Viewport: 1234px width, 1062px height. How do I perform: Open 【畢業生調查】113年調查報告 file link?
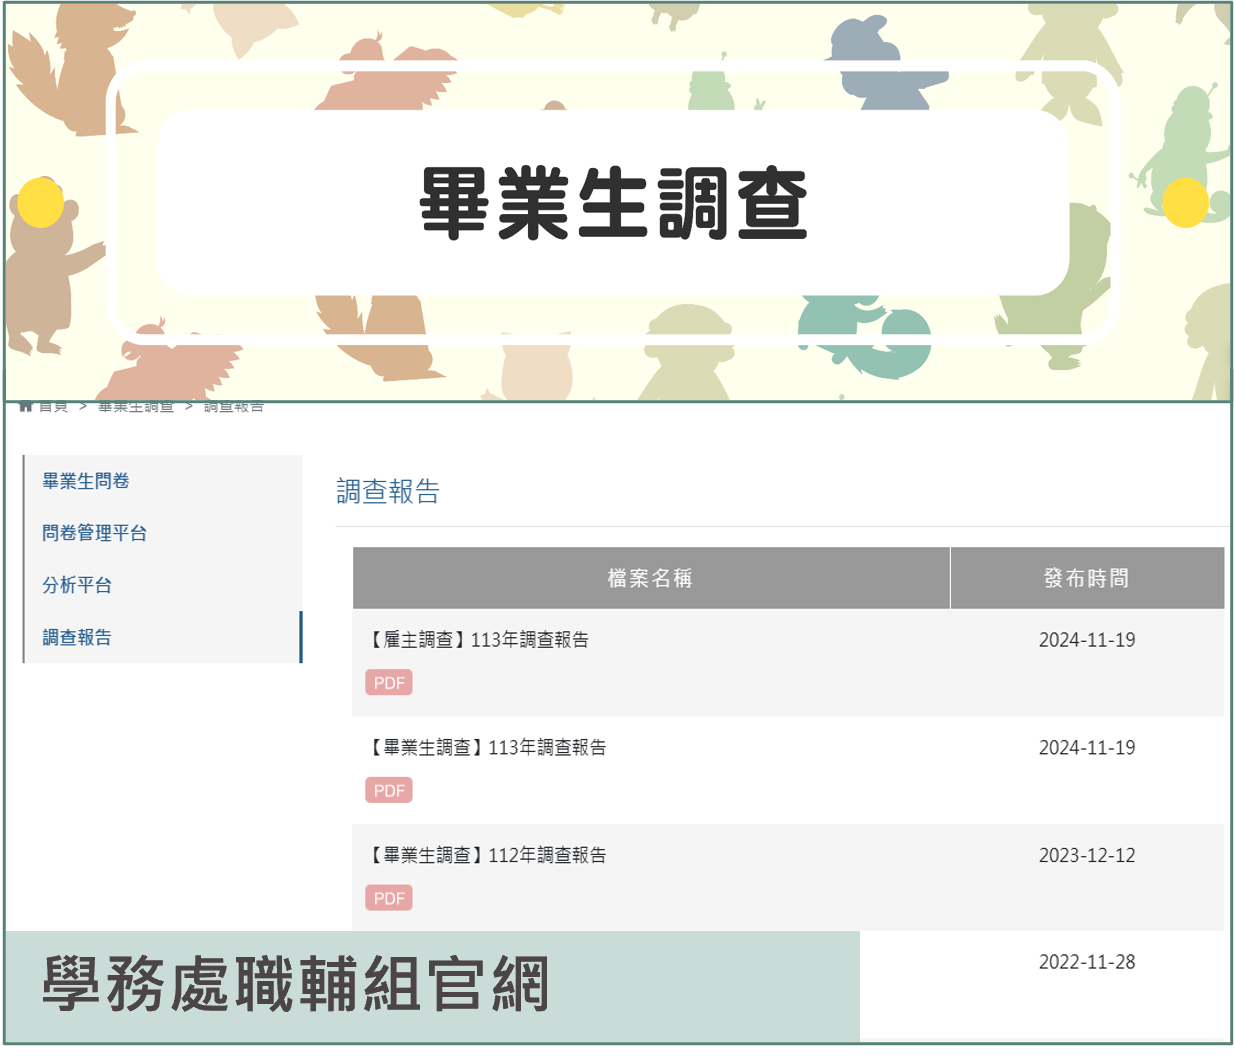click(487, 747)
